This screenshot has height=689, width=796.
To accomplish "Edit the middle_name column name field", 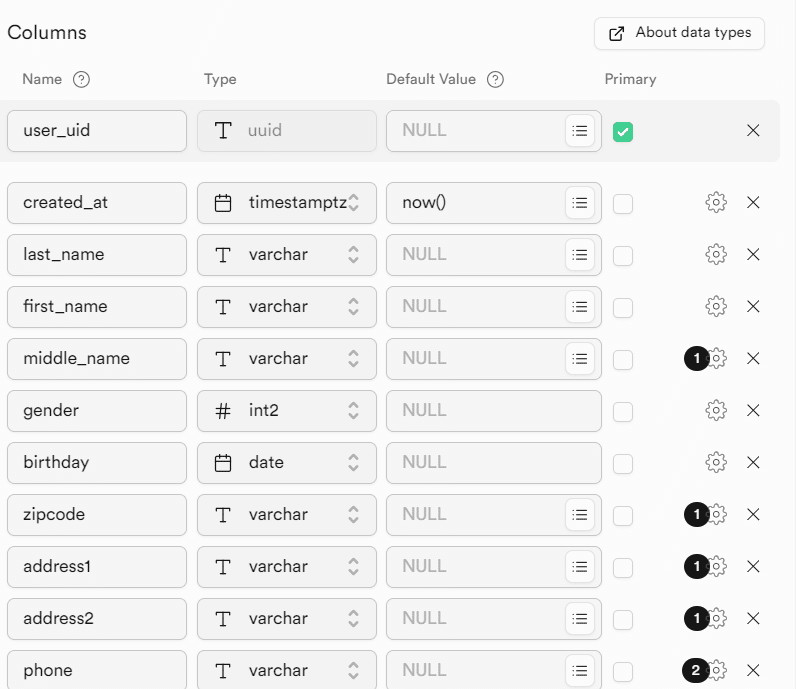I will (x=97, y=358).
